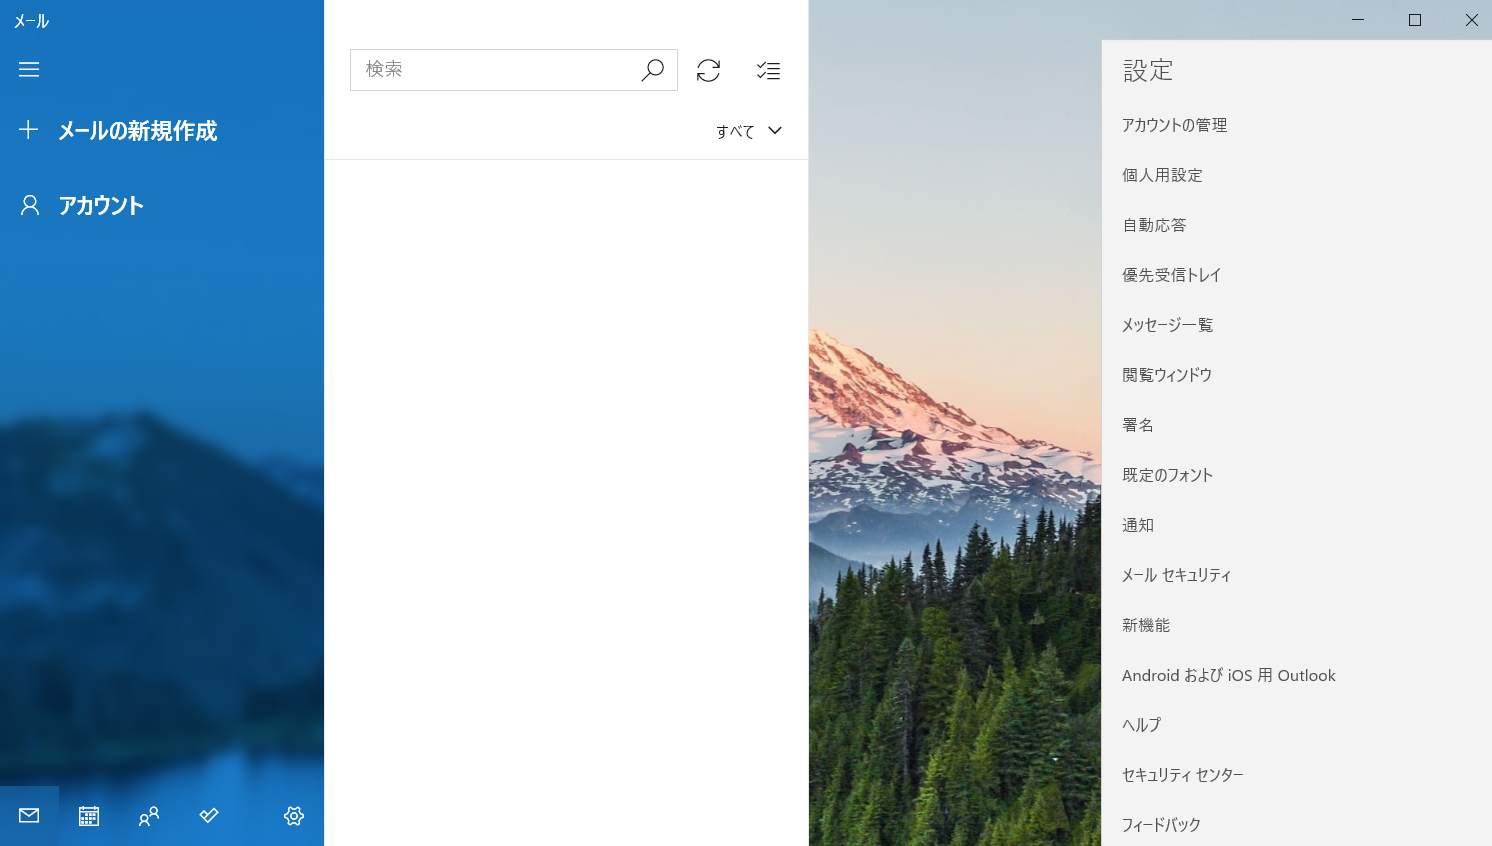Select 通知 settings entry

point(1297,525)
